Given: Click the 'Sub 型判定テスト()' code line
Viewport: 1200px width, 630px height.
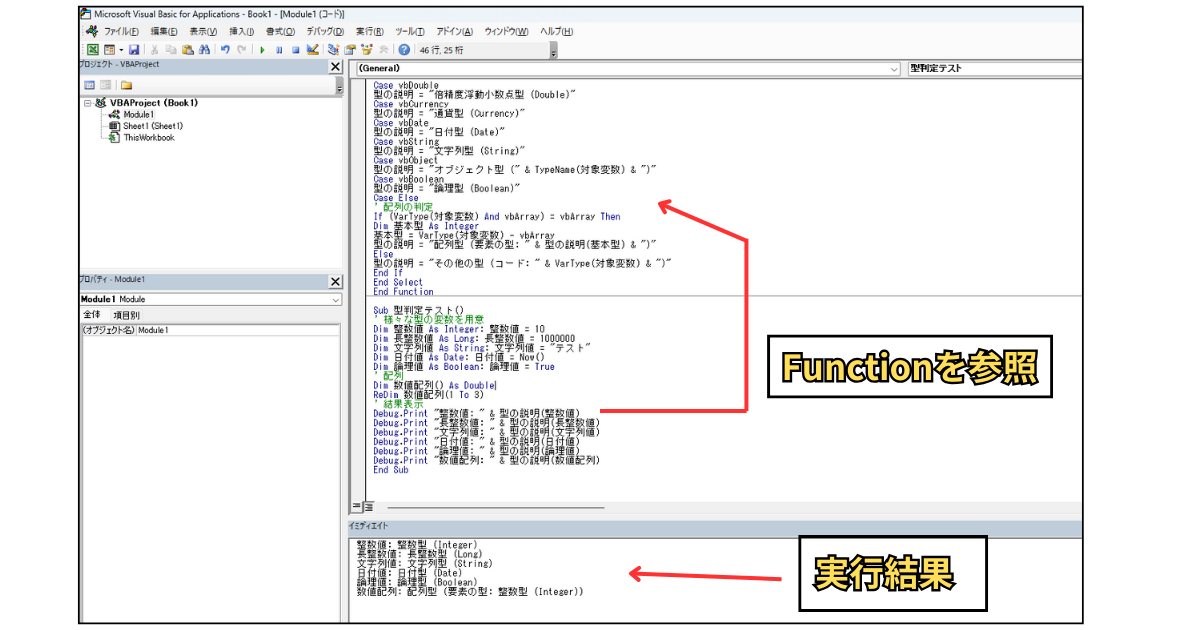Looking at the screenshot, I should tap(419, 309).
